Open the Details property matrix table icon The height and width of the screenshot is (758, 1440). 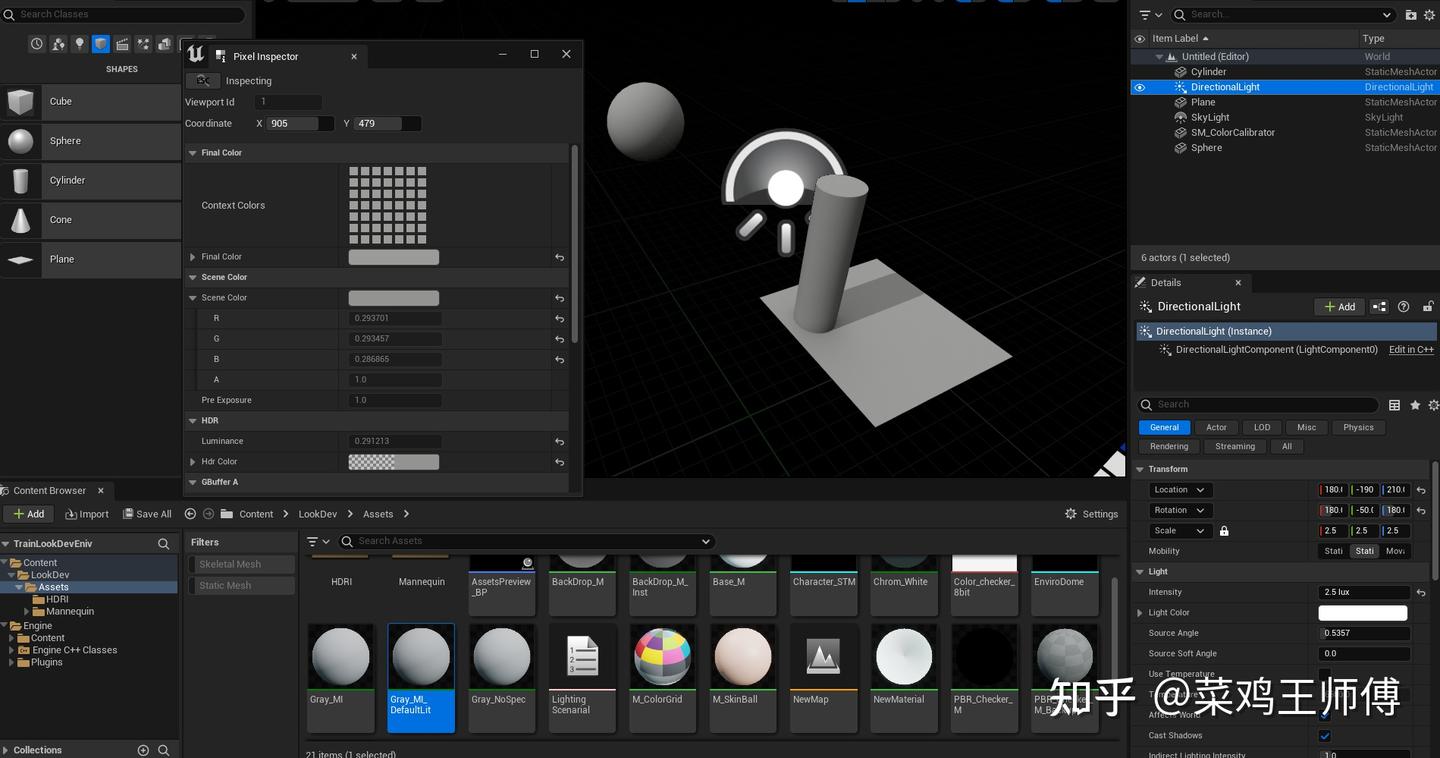point(1394,405)
